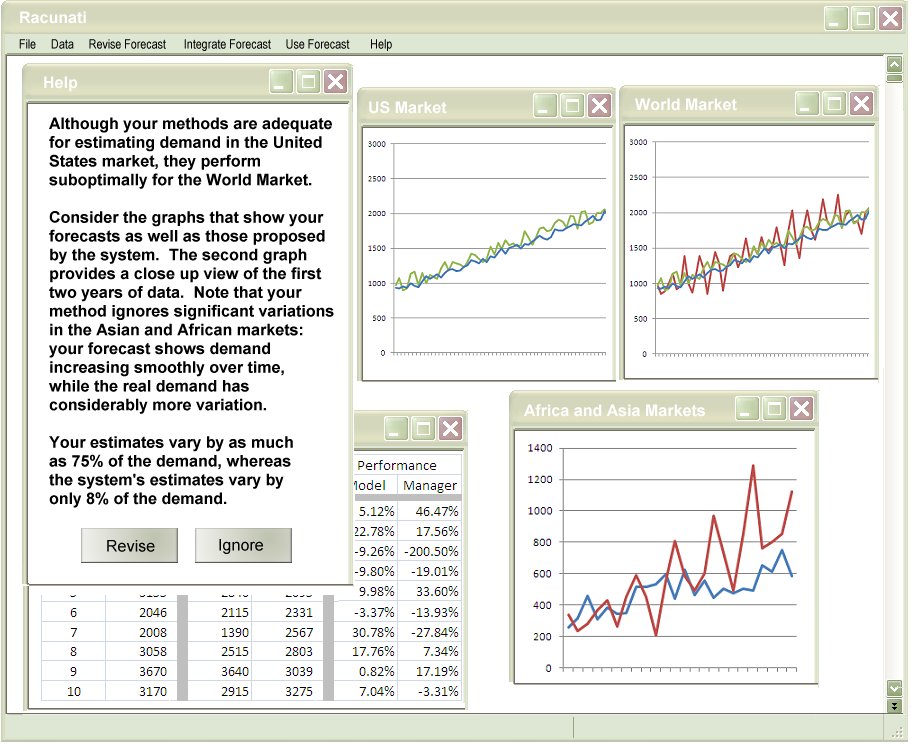Maximize the World Market window
This screenshot has width=911, height=745.
(834, 103)
